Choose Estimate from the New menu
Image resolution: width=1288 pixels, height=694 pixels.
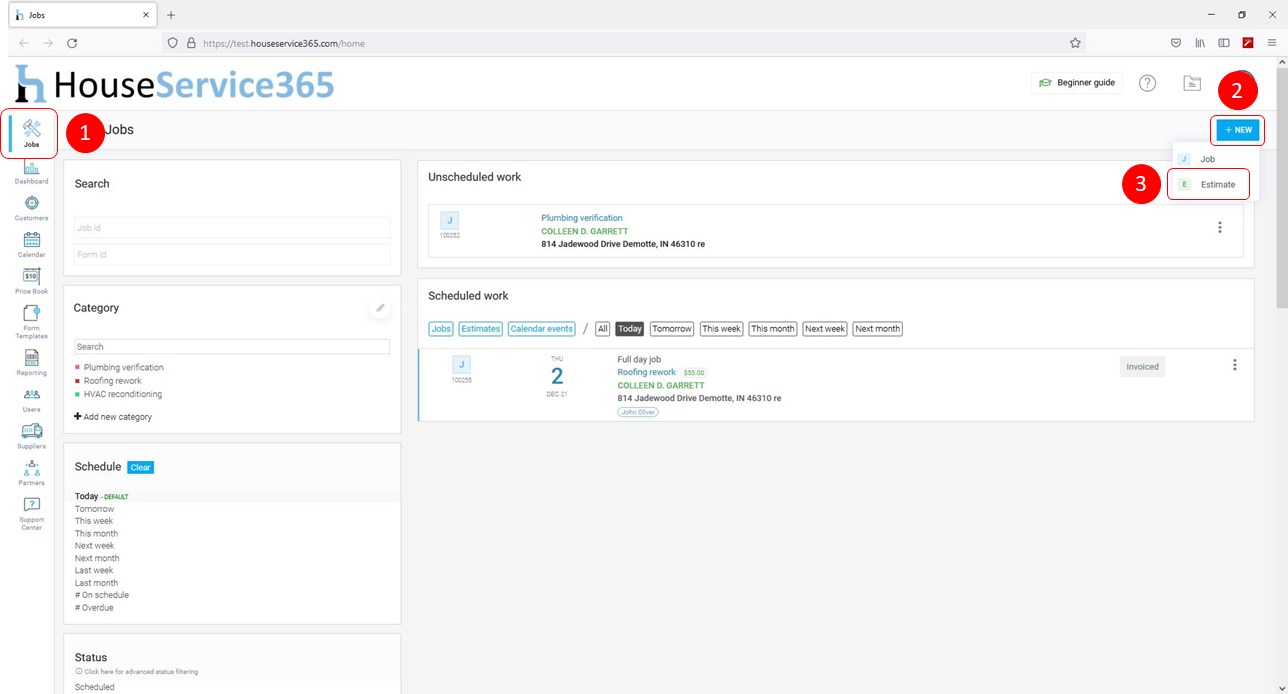click(x=1211, y=185)
